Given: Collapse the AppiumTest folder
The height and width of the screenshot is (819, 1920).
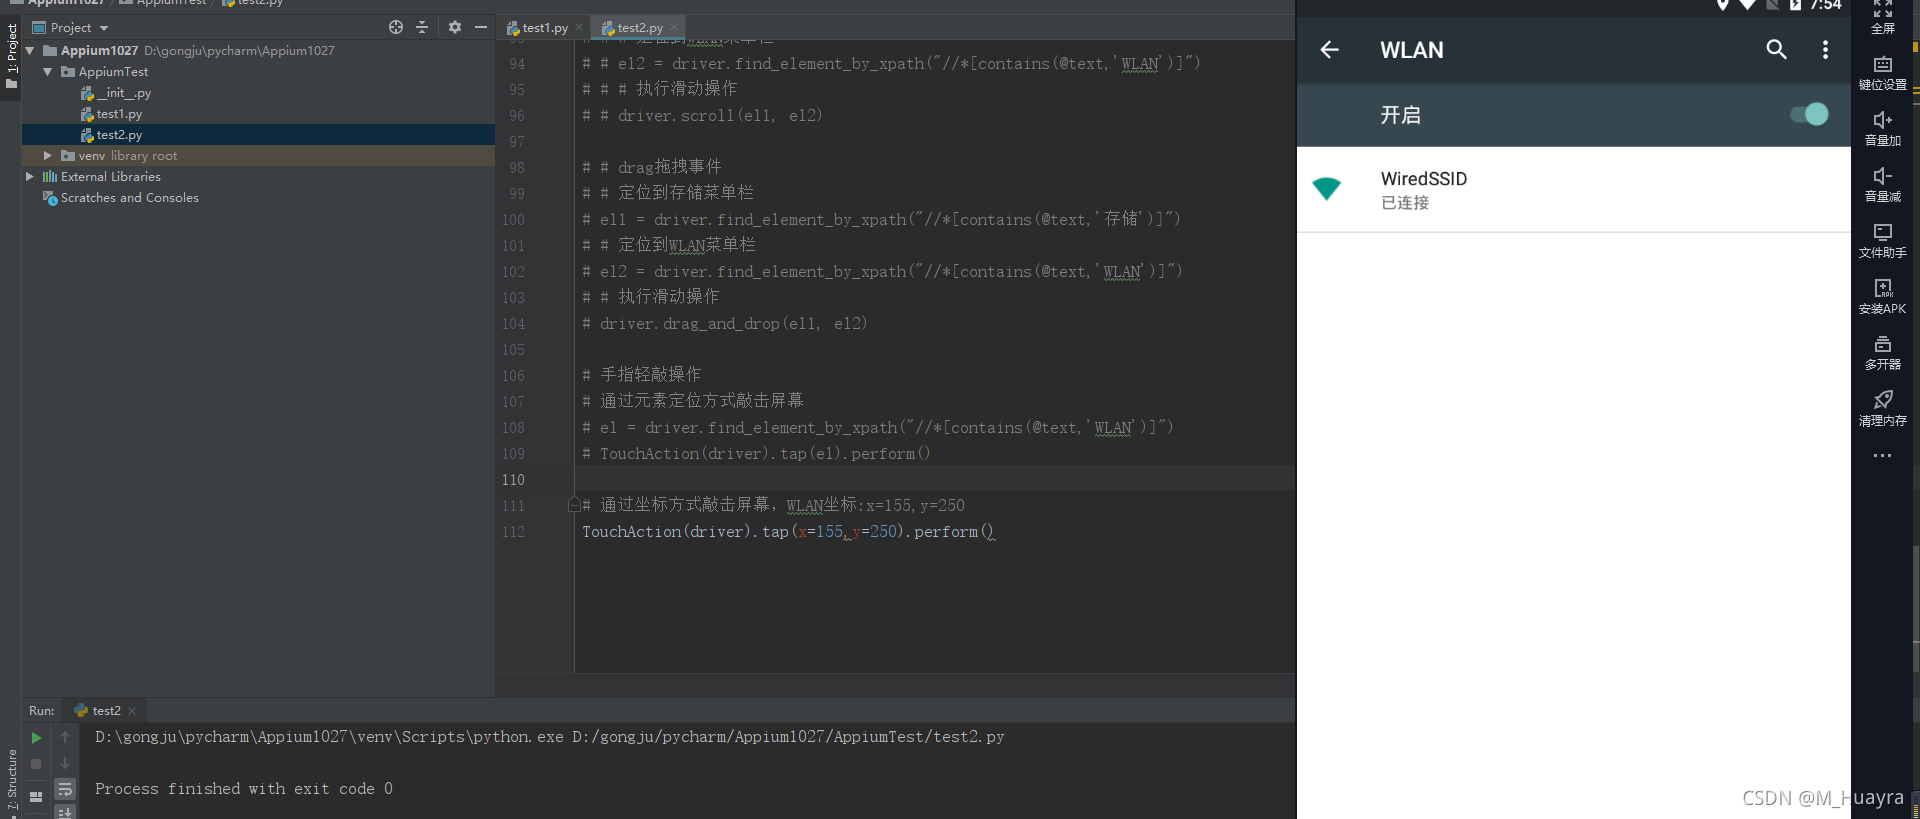Looking at the screenshot, I should point(48,71).
